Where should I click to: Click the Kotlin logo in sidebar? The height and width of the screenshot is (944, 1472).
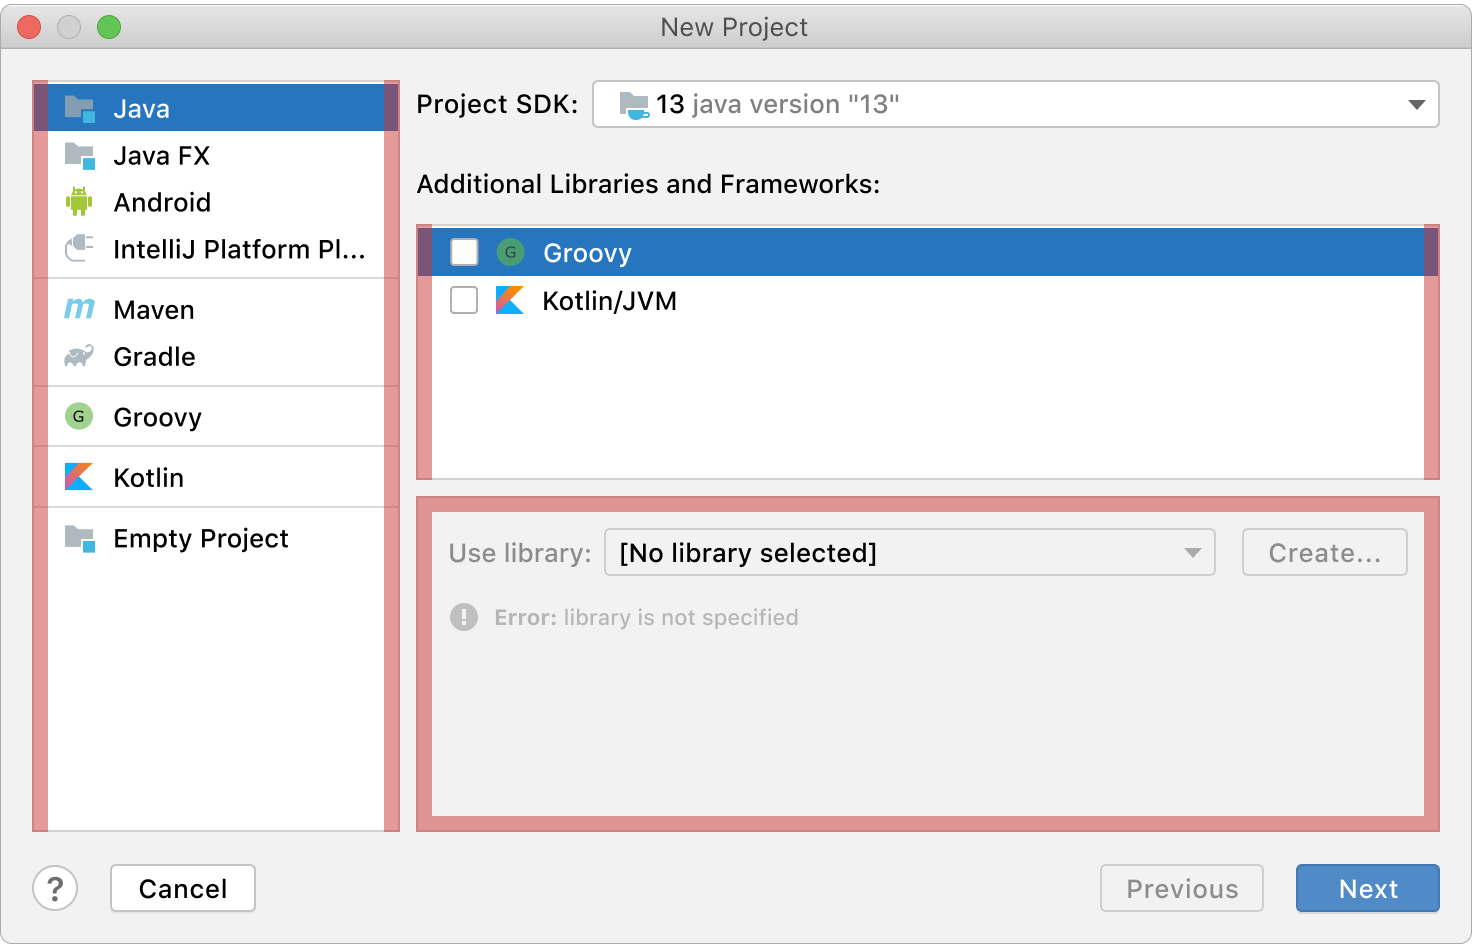(79, 477)
